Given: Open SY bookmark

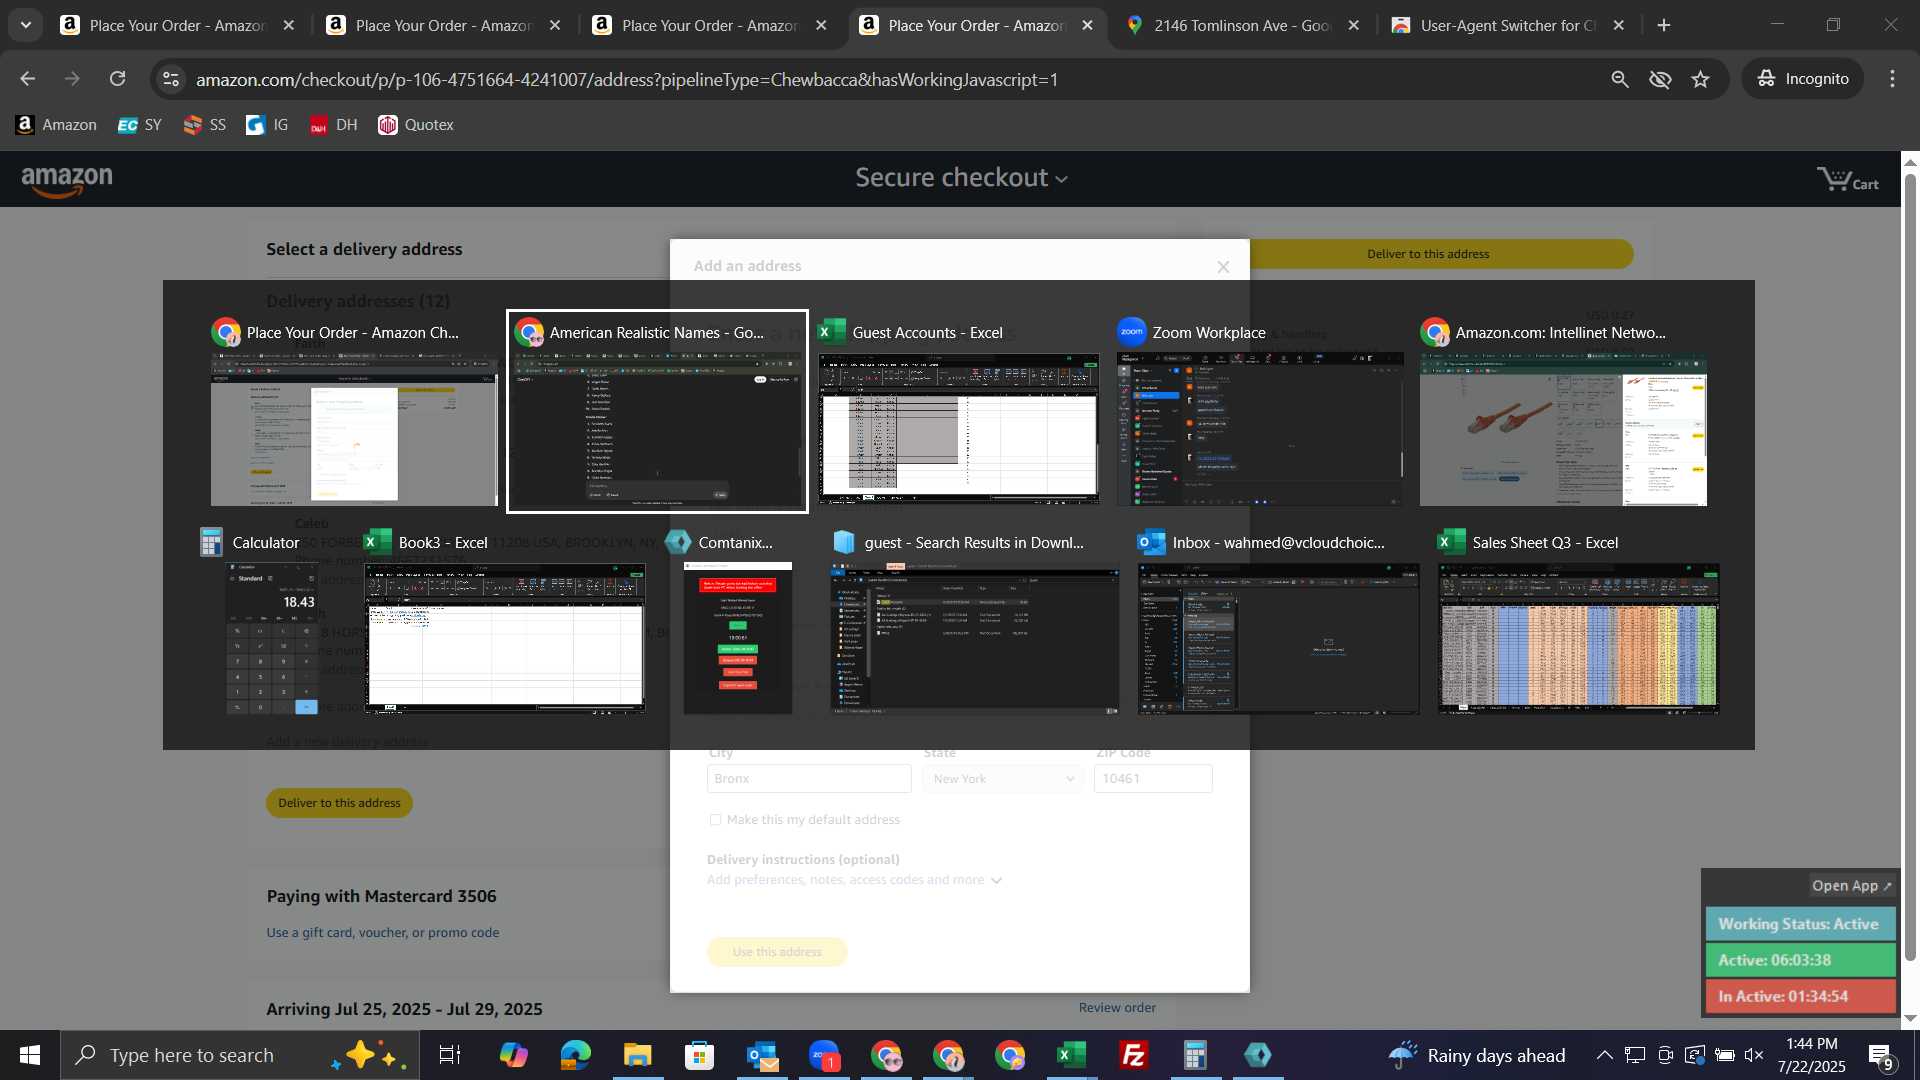Looking at the screenshot, I should tap(139, 125).
